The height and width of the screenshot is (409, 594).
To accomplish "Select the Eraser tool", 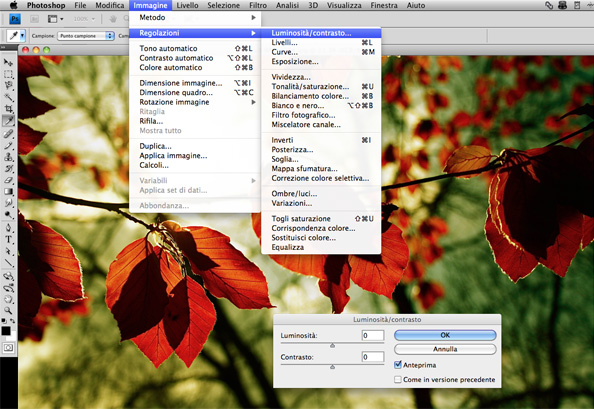I will (8, 180).
